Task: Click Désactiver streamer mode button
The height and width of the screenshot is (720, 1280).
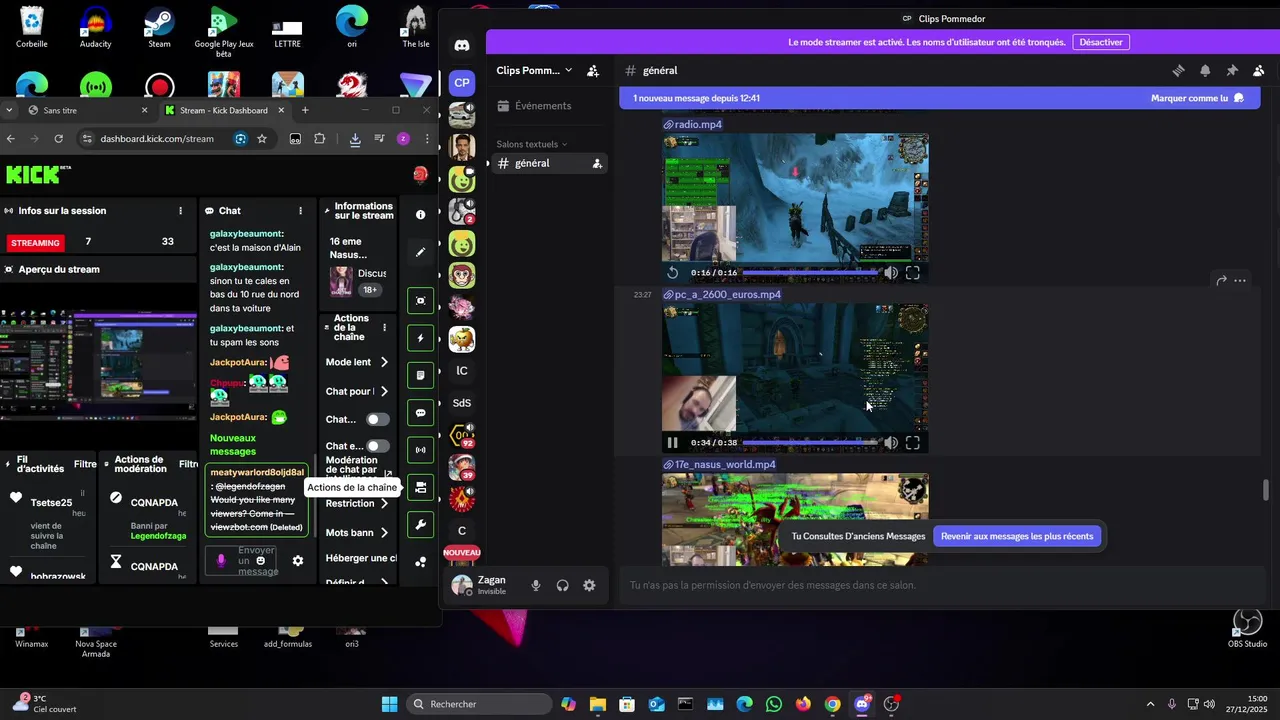Action: point(1101,42)
